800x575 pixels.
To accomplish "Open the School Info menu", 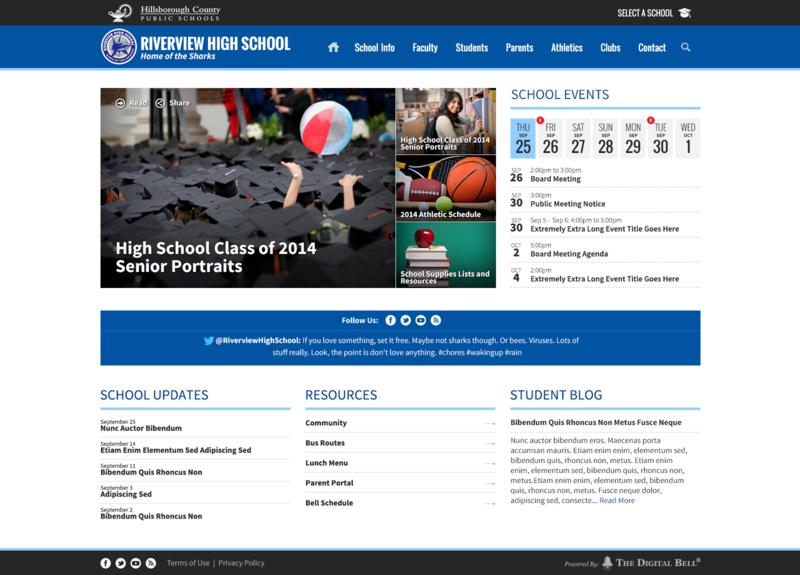I will [374, 47].
